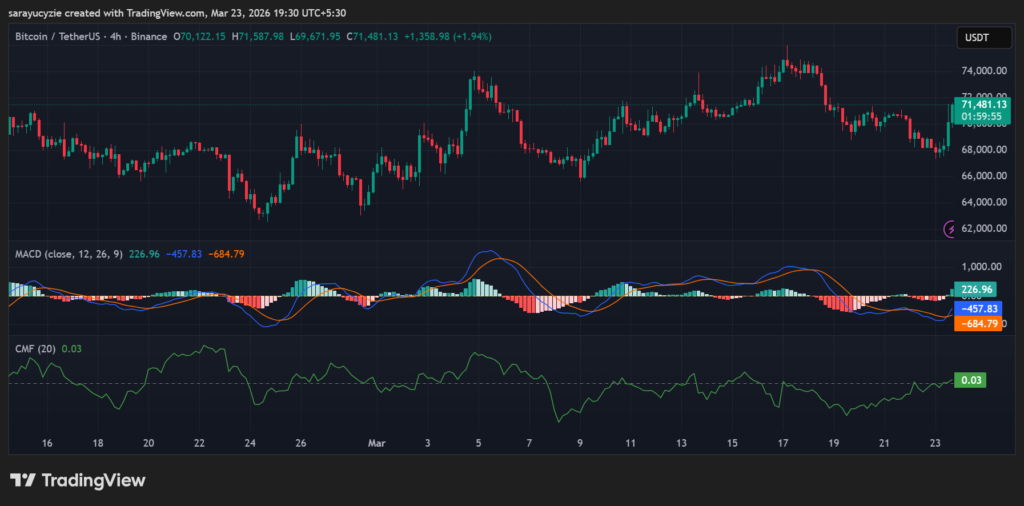Select the MACD (close, 12, 26, 9) legend

click(x=68, y=254)
